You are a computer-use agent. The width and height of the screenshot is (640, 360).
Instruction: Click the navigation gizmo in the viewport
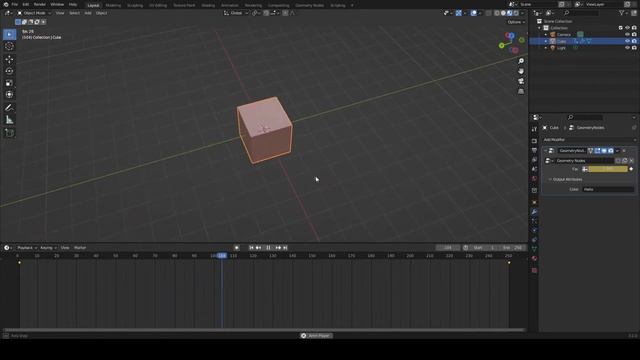coord(511,42)
